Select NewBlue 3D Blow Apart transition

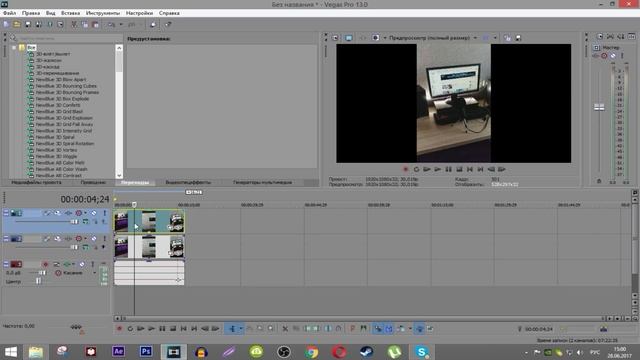point(61,80)
